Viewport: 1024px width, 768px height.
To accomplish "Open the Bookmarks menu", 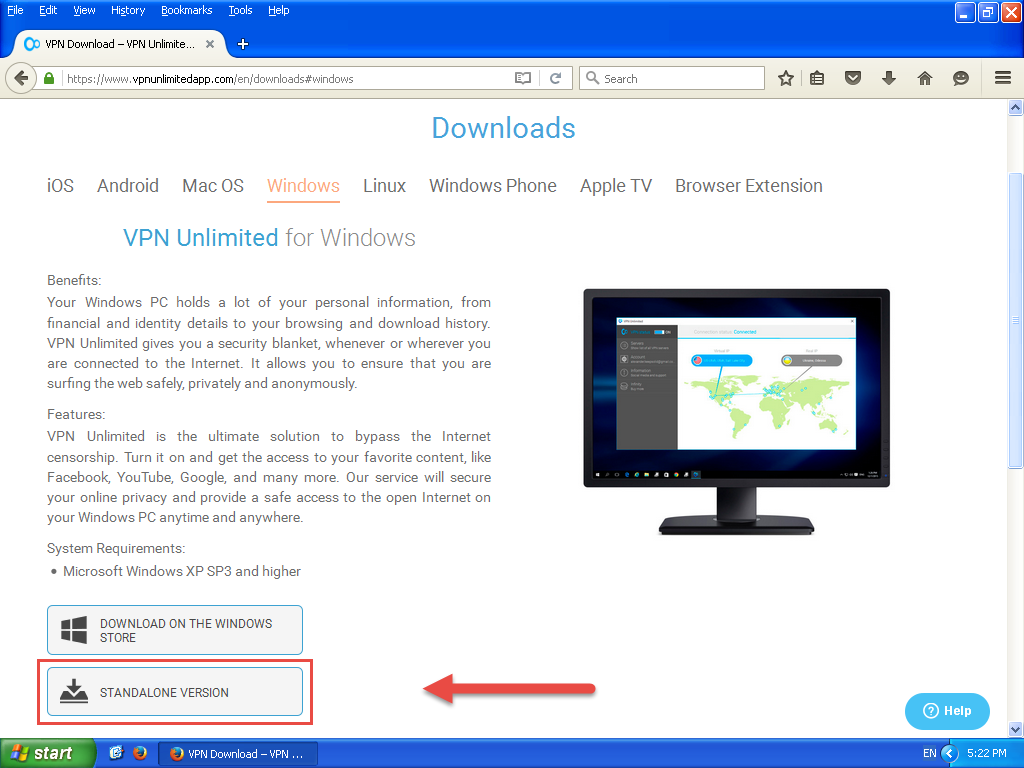I will [x=187, y=10].
